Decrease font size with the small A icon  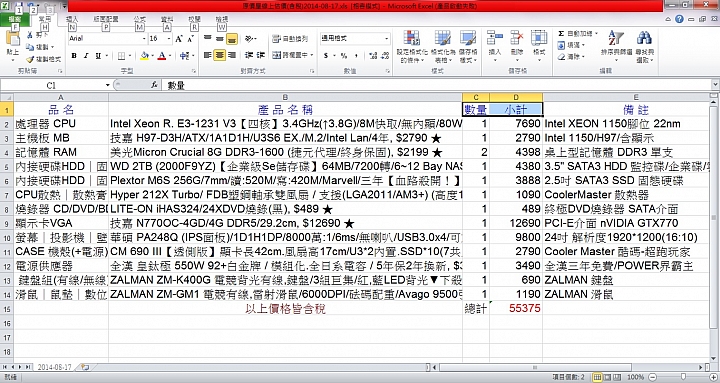point(191,39)
